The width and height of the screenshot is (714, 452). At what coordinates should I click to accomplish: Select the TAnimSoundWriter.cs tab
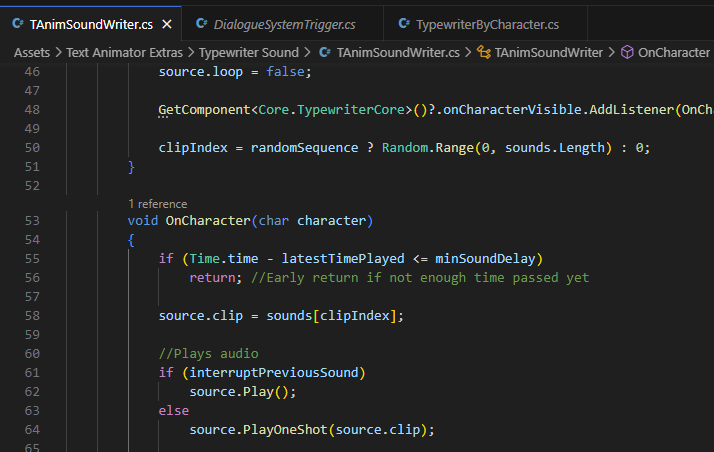[x=91, y=24]
